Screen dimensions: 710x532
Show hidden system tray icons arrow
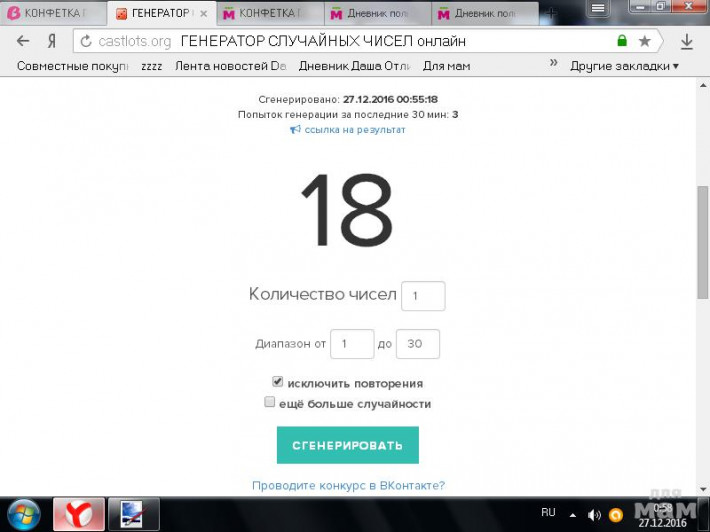click(x=573, y=514)
